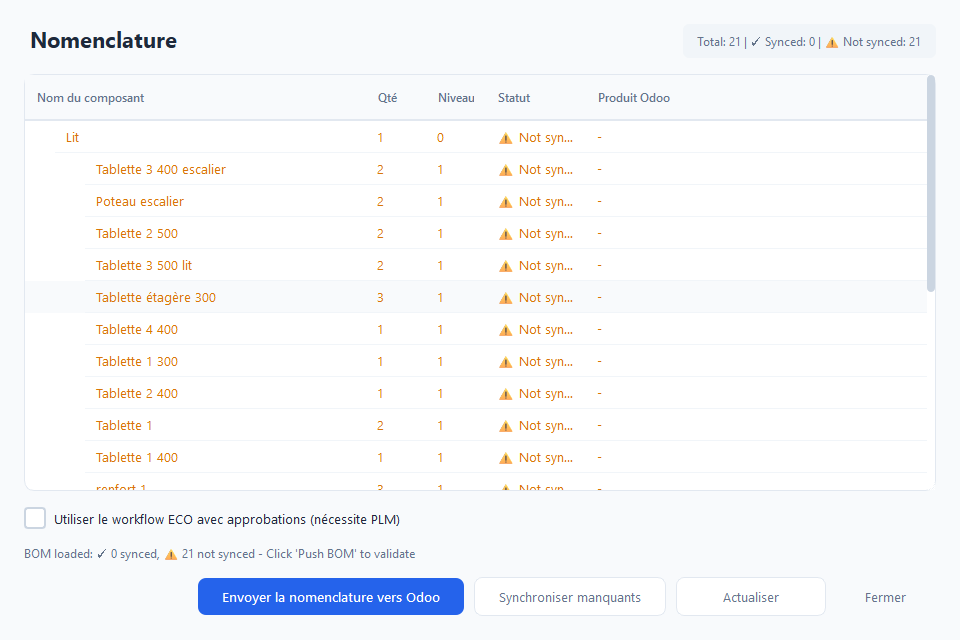Click the 'Synced: 0' summary text
Image resolution: width=960 pixels, height=640 pixels.
[x=790, y=42]
